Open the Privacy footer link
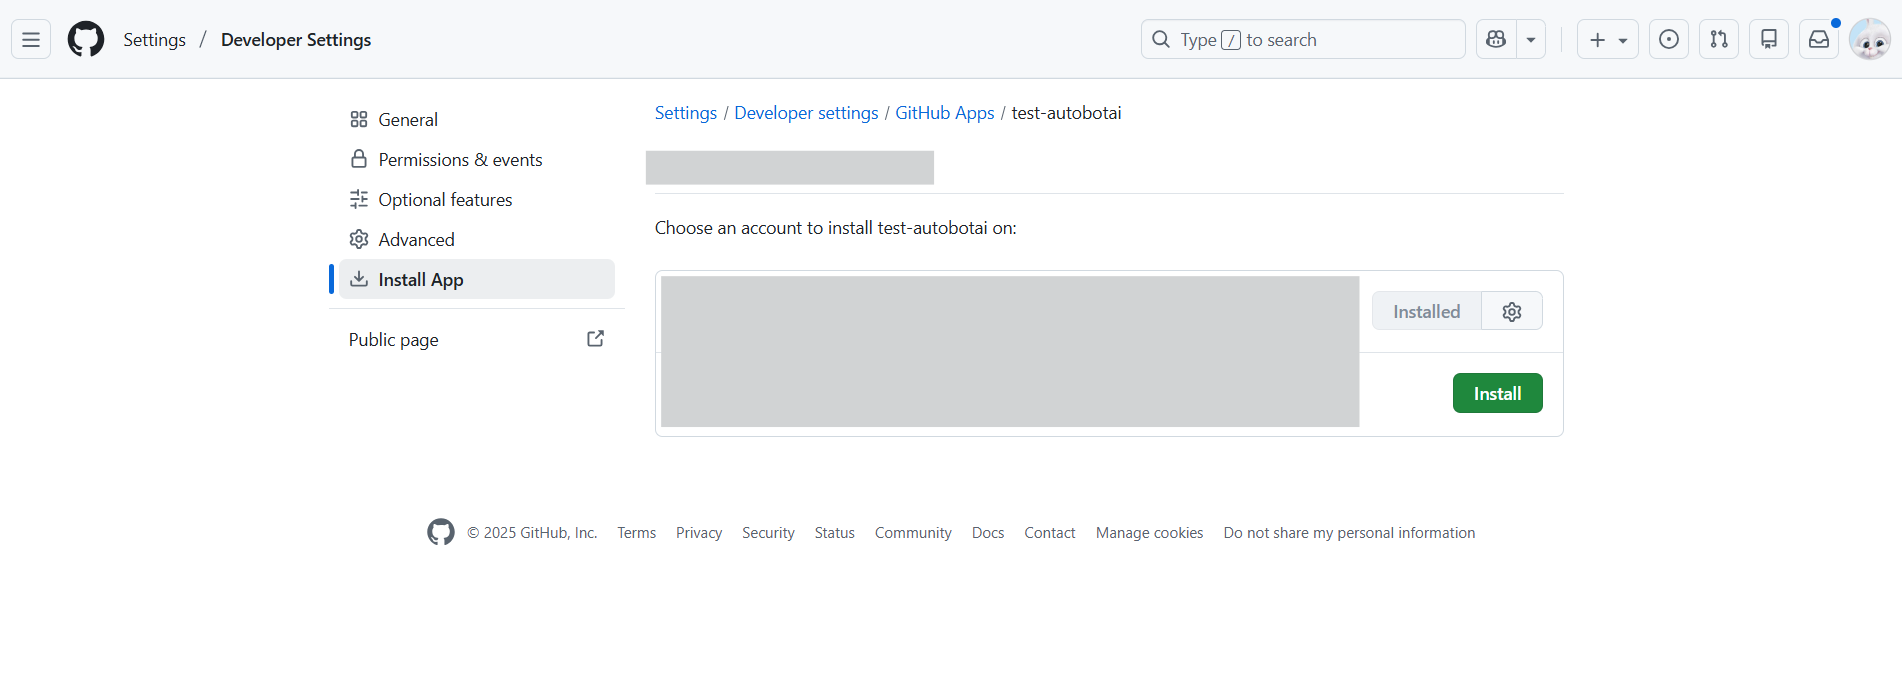 699,533
